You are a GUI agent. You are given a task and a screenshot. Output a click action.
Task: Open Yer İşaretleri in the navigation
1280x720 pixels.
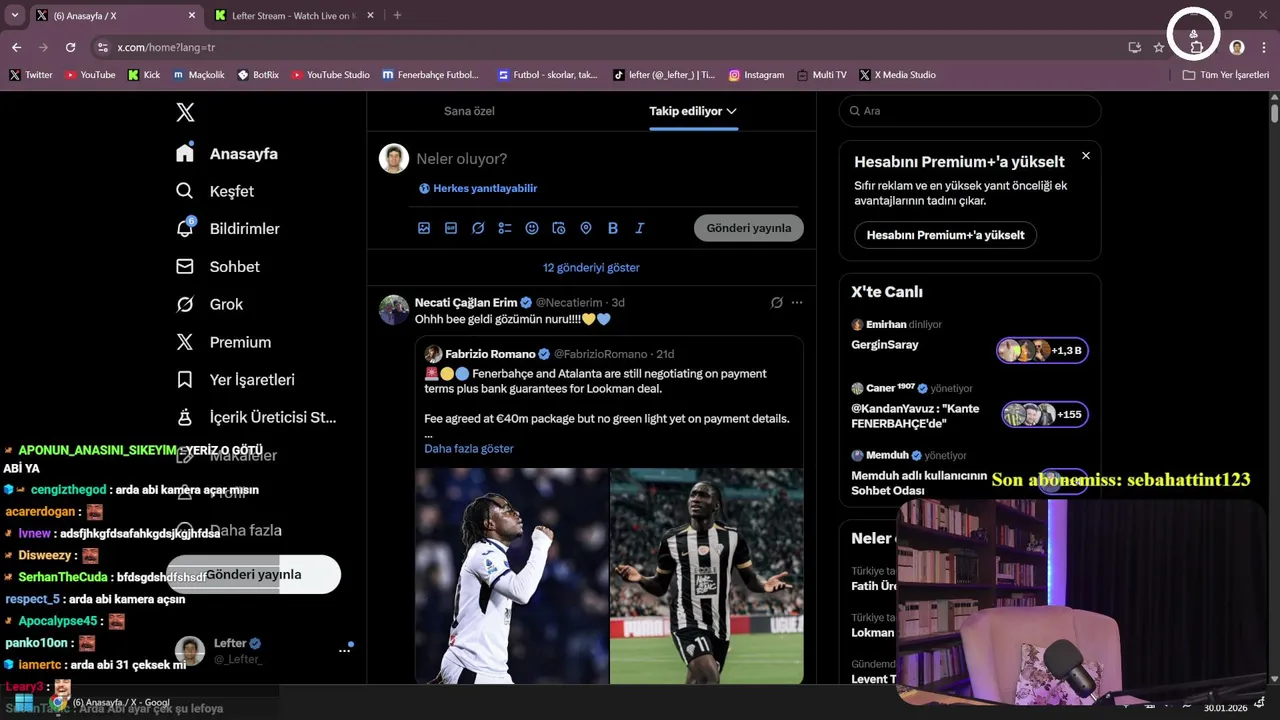tap(234, 380)
